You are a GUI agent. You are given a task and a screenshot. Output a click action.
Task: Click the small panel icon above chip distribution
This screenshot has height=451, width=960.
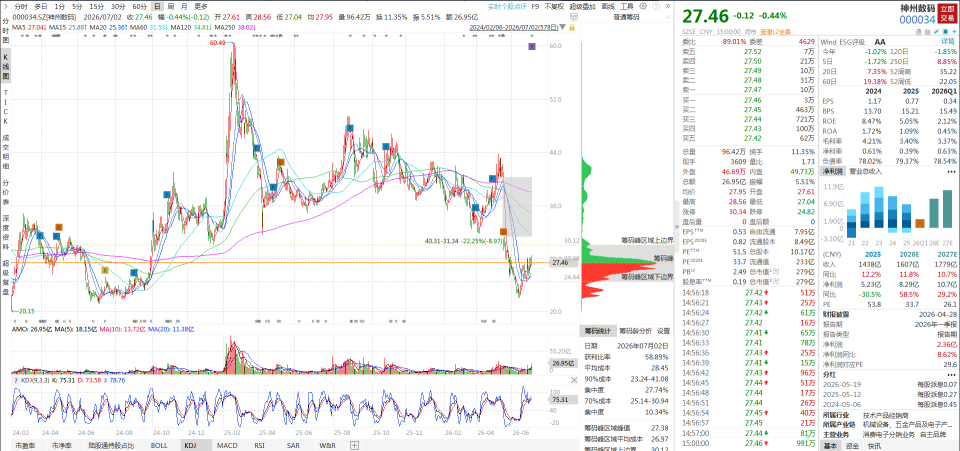[x=574, y=17]
